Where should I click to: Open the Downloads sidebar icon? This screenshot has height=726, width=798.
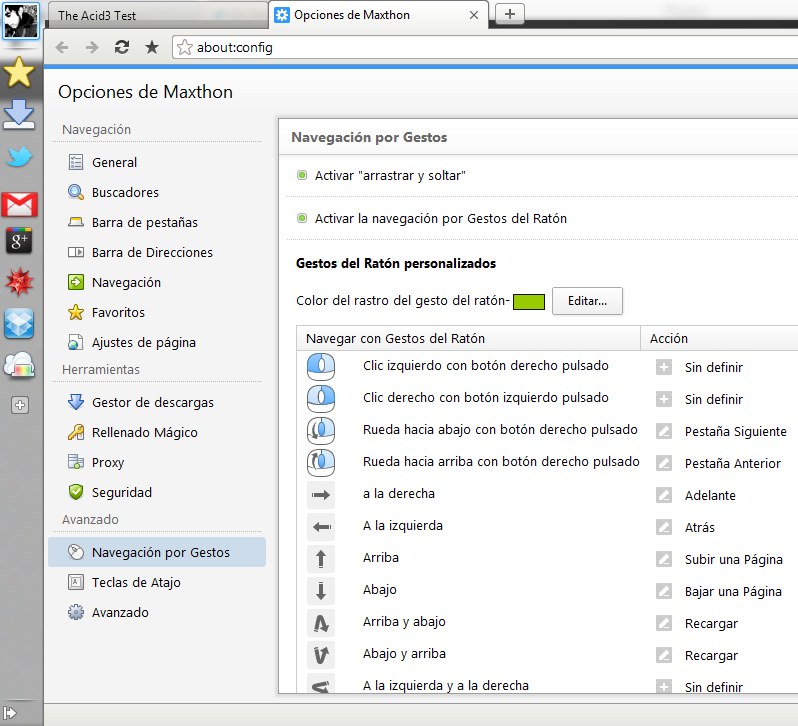20,115
